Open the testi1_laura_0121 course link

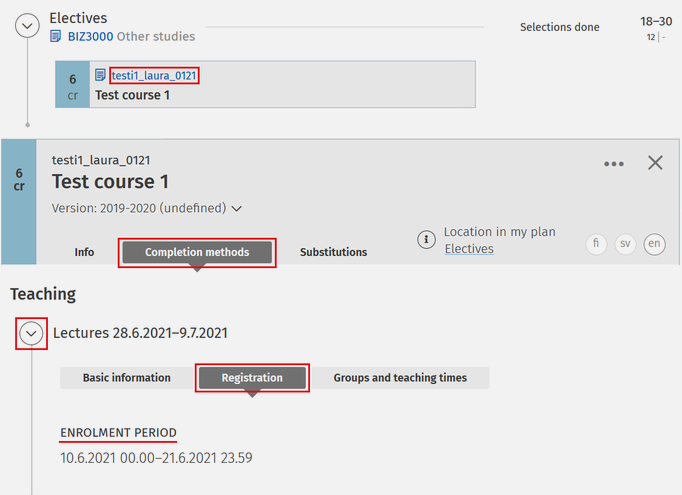pos(154,75)
